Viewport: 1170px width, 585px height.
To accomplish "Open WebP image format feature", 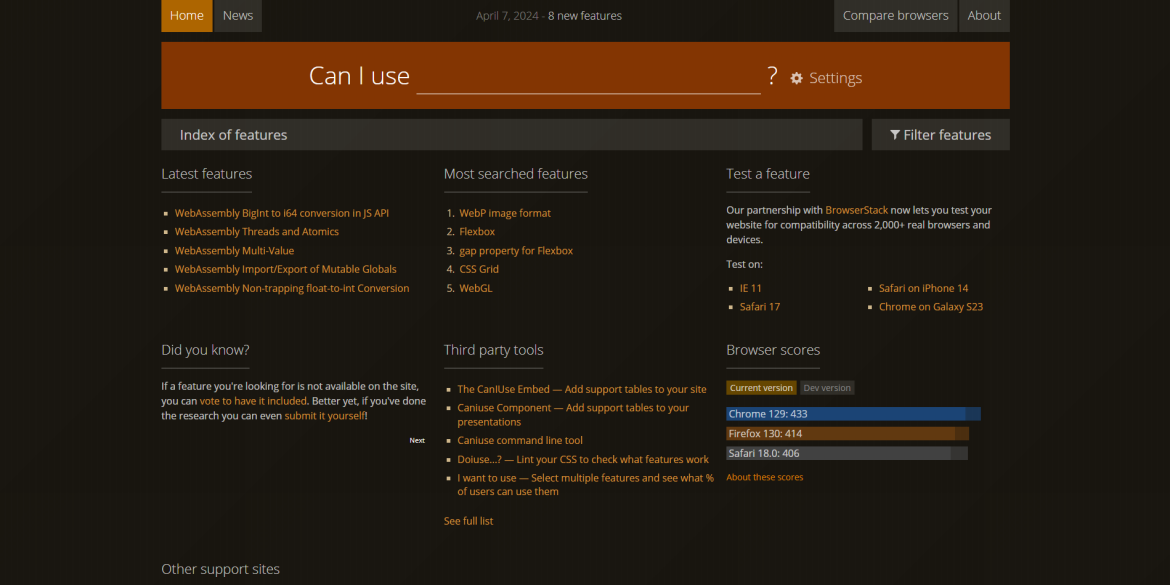I will [x=505, y=213].
